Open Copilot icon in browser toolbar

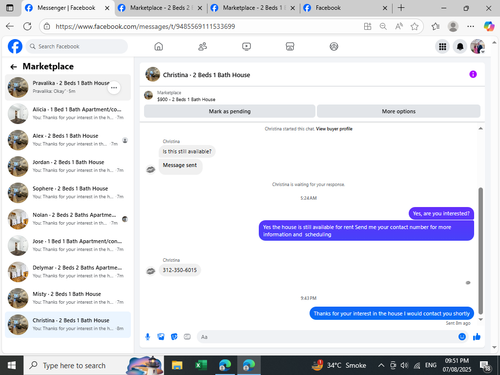pos(489,26)
